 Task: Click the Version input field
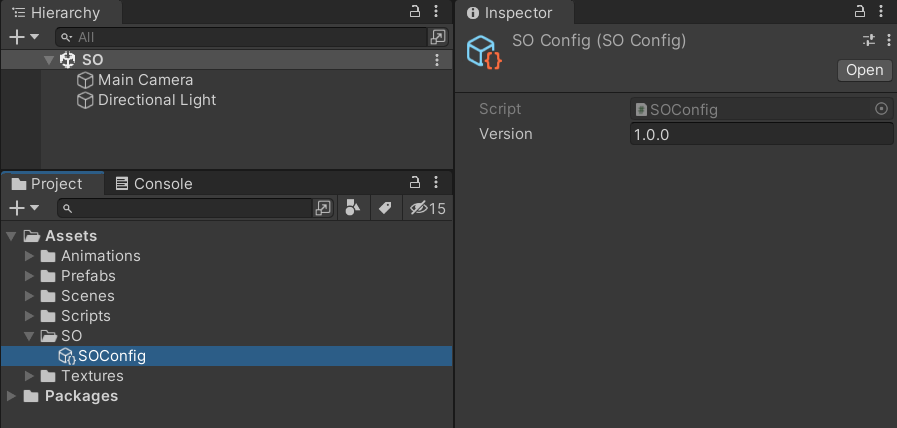click(761, 134)
